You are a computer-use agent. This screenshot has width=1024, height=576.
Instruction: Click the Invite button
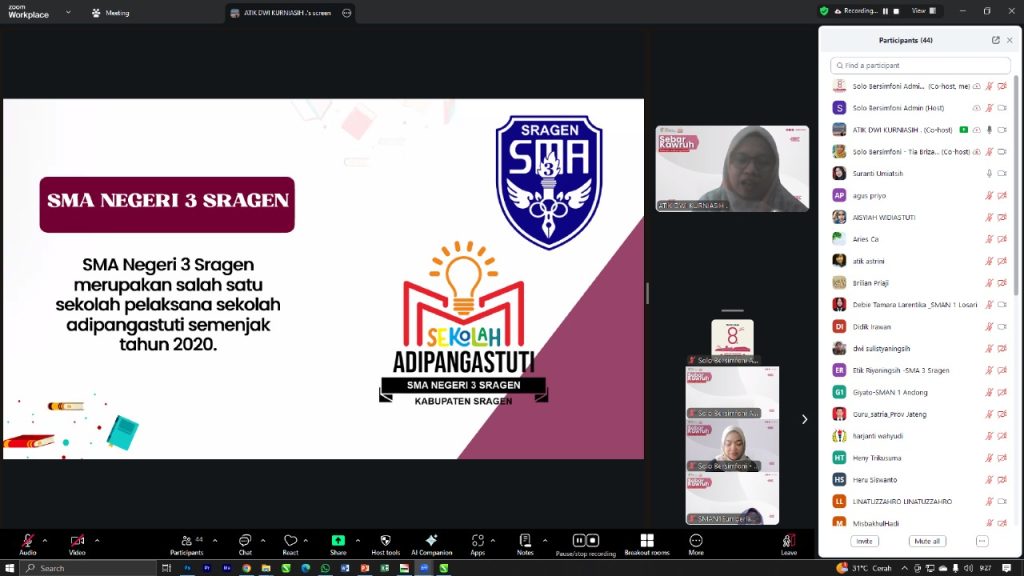pos(864,541)
